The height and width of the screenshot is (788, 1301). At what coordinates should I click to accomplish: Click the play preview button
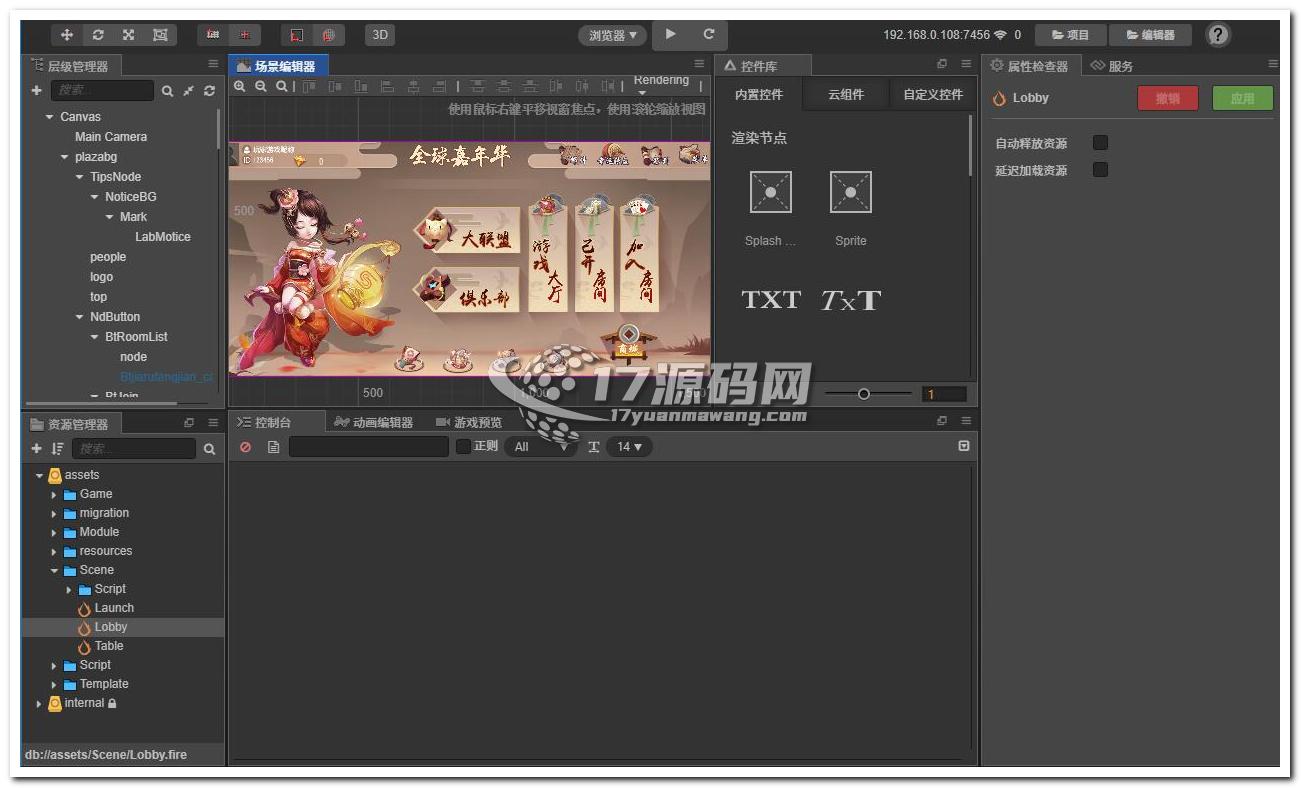670,35
